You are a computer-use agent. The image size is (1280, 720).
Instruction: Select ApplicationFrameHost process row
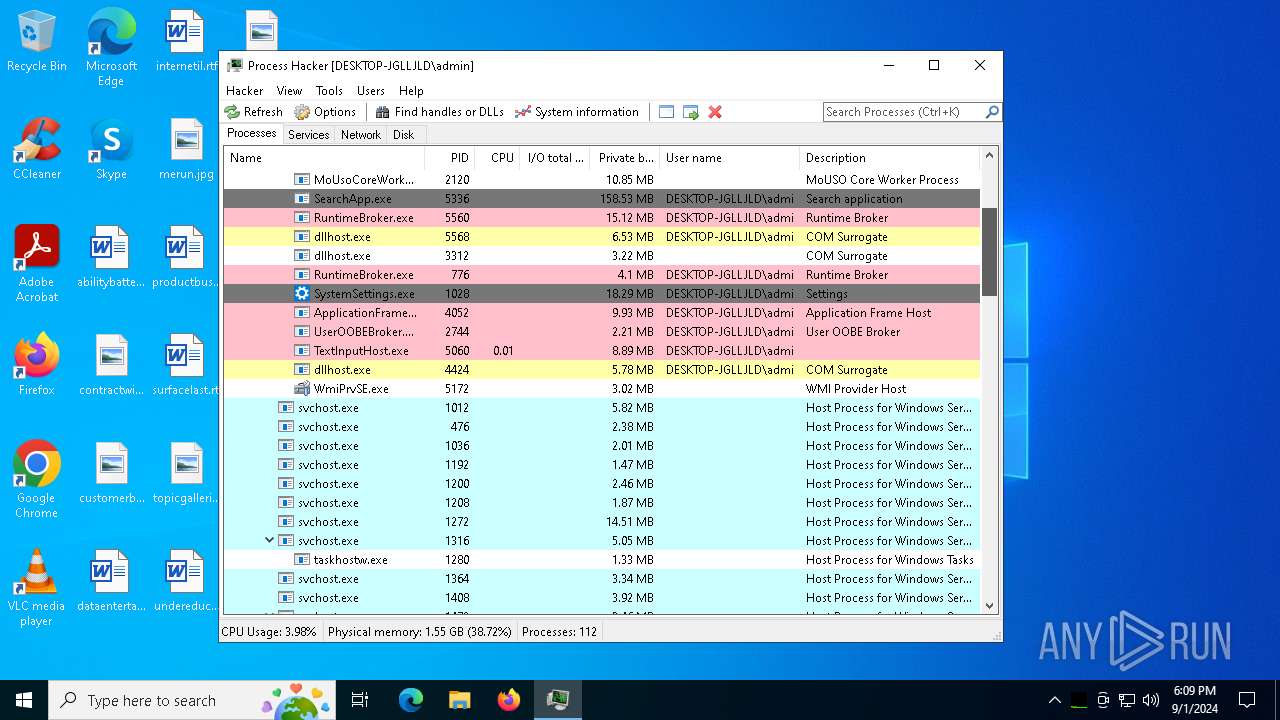(602, 313)
